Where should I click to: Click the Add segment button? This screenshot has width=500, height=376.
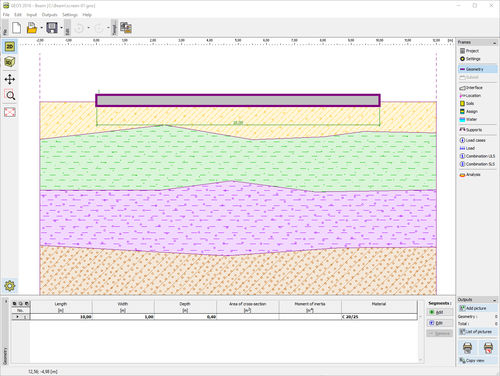point(439,312)
